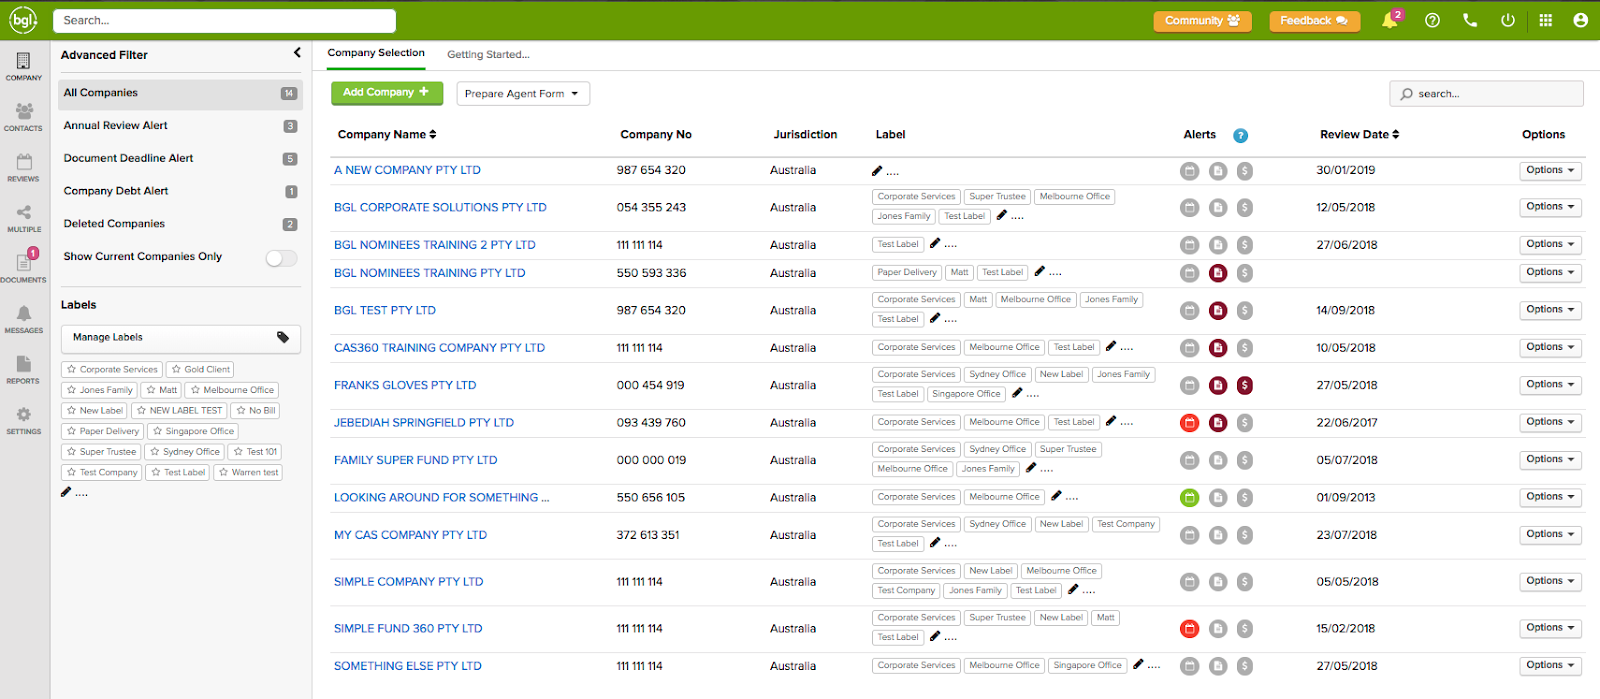Toggle Show Current Companies Only switch
The width and height of the screenshot is (1600, 699).
(281, 258)
